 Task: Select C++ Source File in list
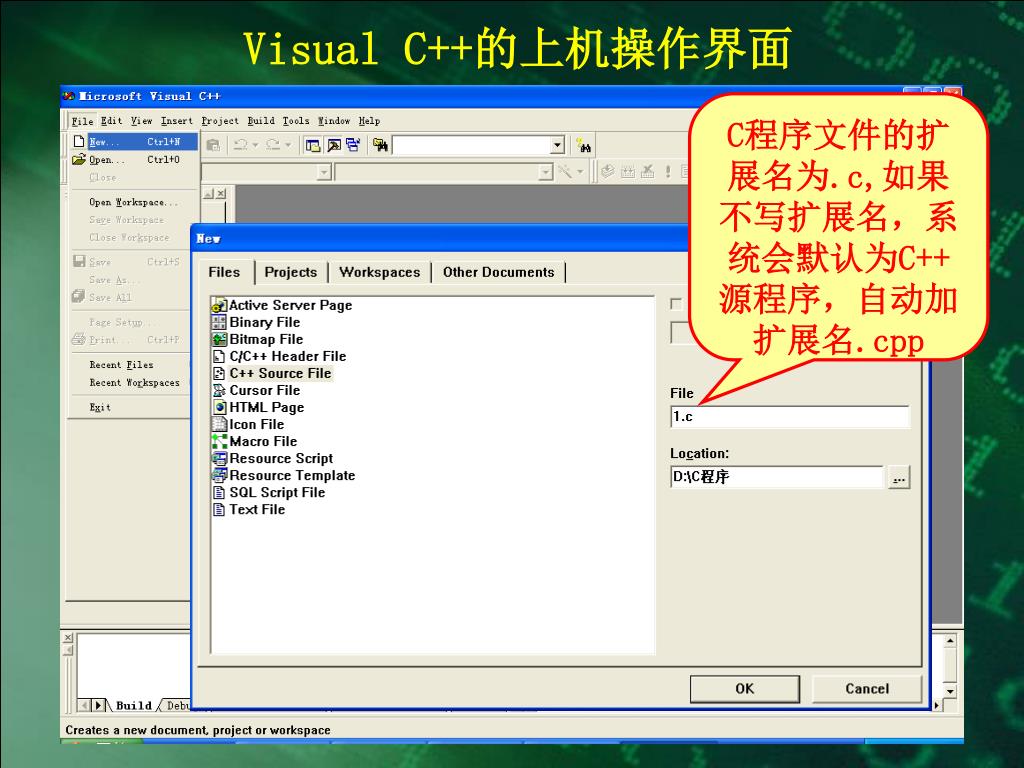tap(280, 373)
